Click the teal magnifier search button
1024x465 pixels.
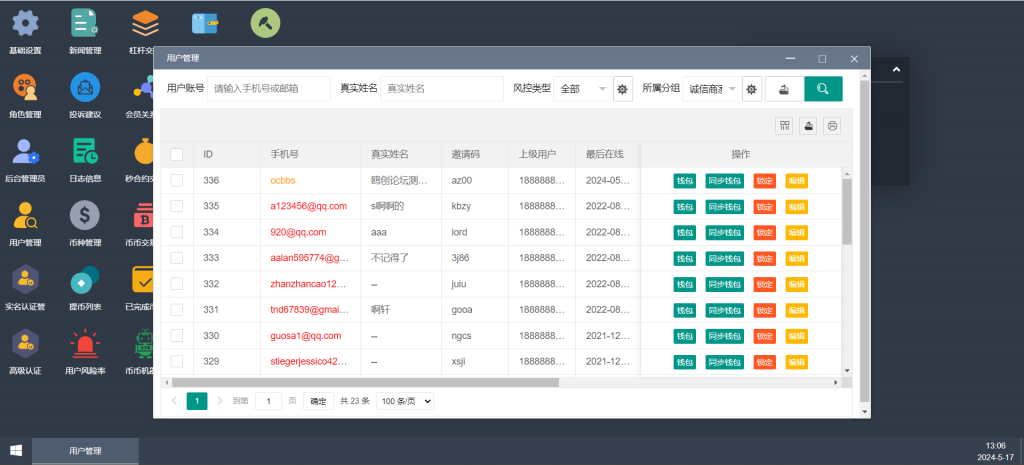[823, 89]
